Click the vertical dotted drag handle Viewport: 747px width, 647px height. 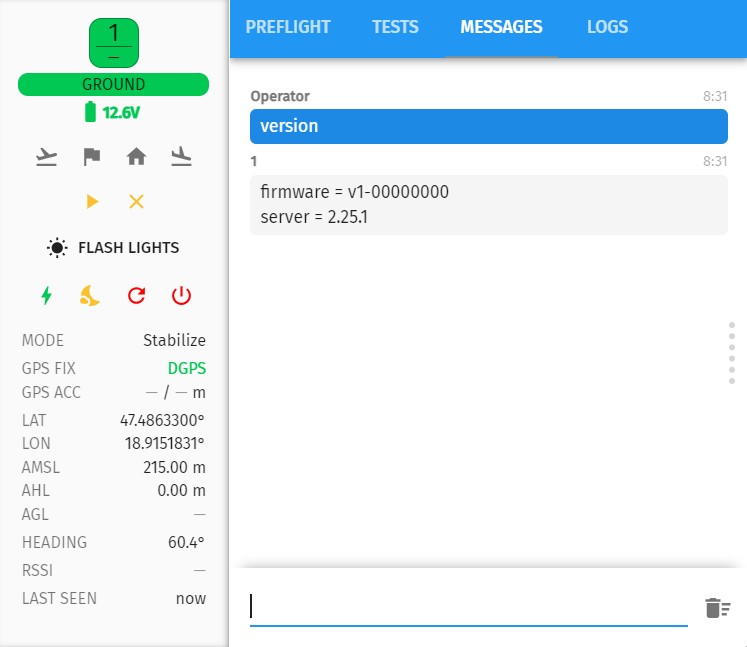point(732,353)
